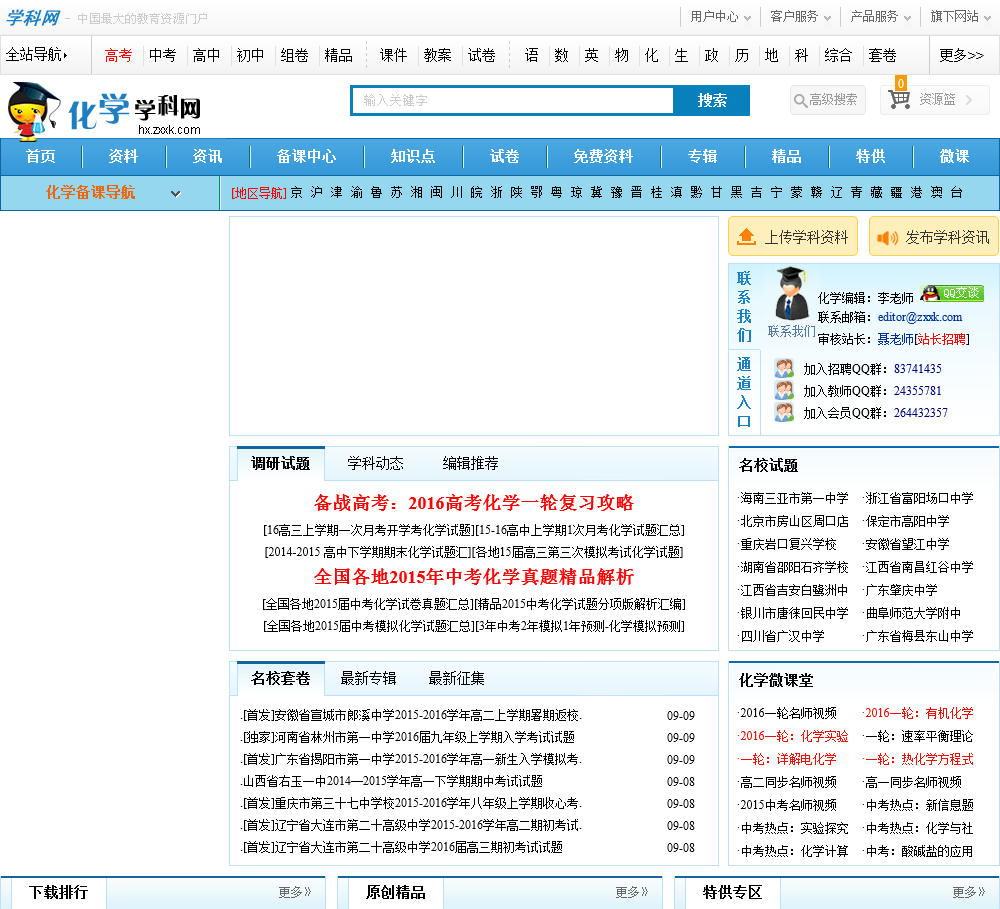1000x909 pixels.
Task: Open 中考热点:实验探究 link
Action: (794, 828)
